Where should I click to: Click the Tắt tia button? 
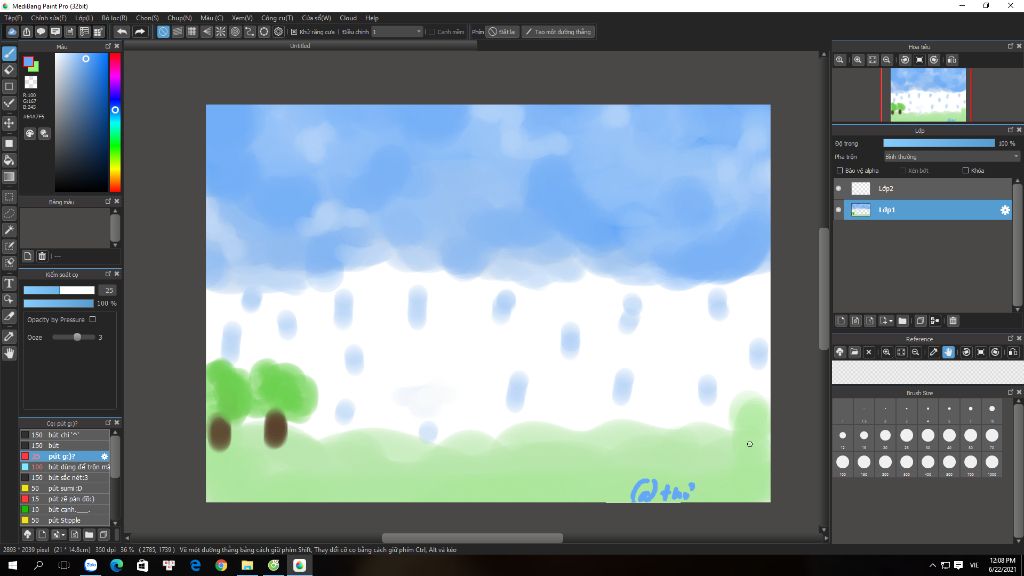(502, 31)
